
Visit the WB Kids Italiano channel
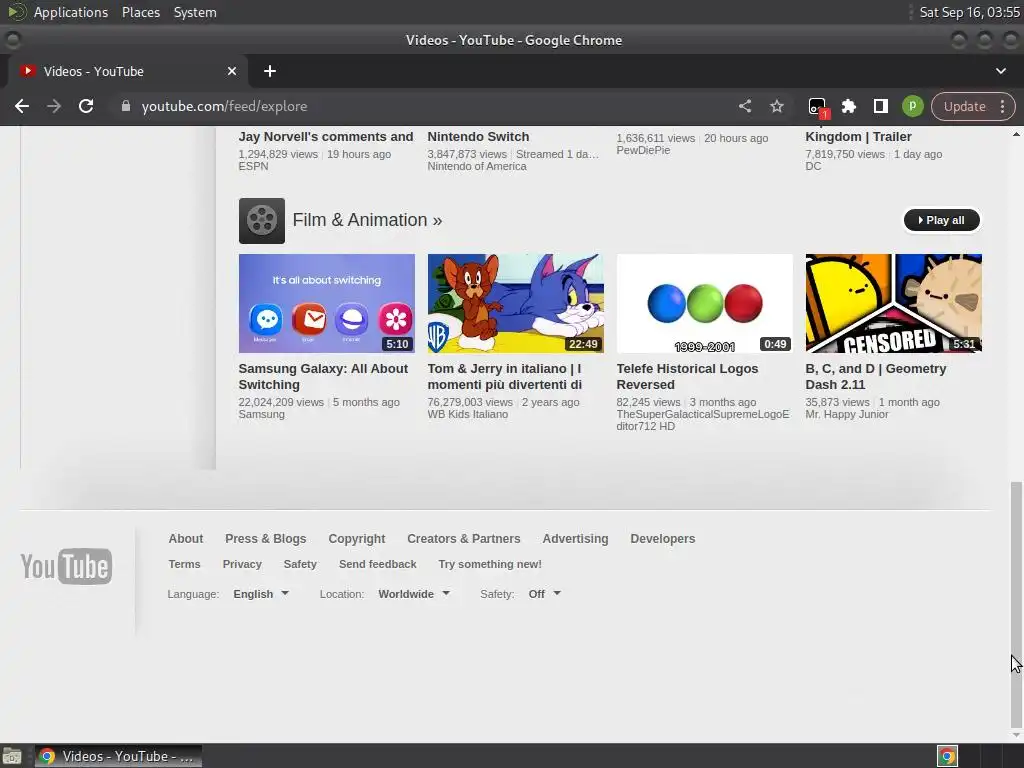[468, 414]
